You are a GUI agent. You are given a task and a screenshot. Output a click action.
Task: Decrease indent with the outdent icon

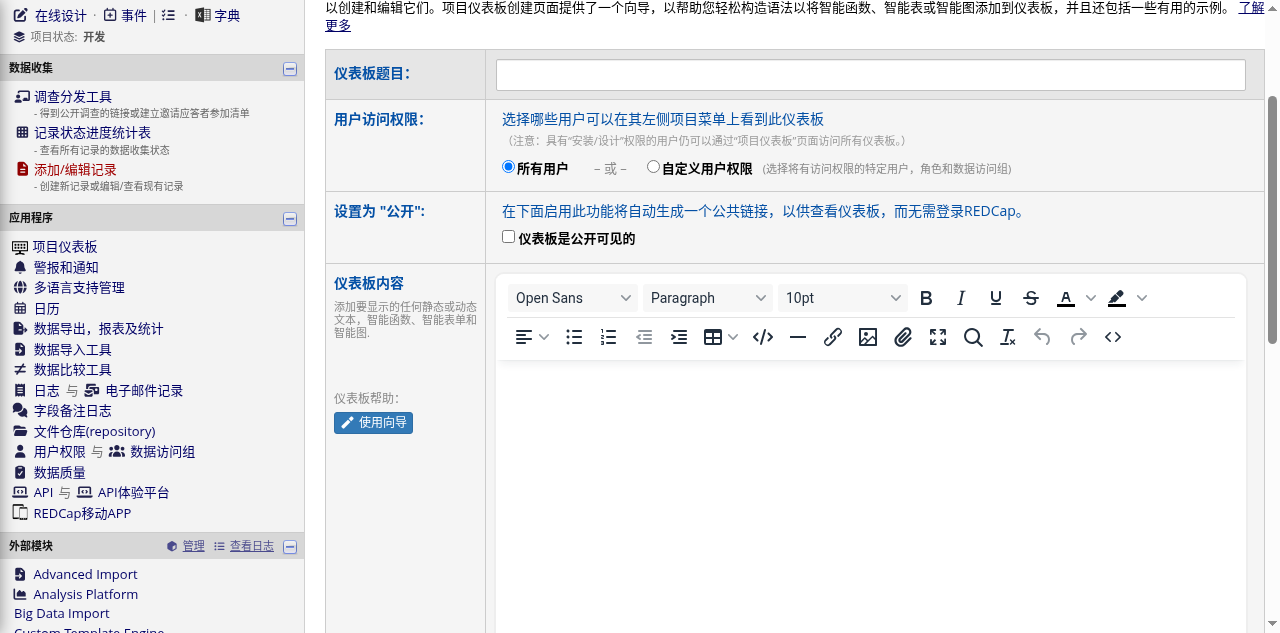click(644, 337)
